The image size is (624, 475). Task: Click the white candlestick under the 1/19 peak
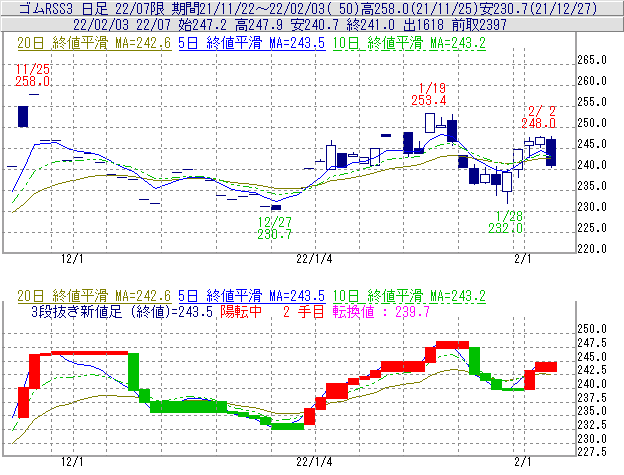tap(430, 123)
